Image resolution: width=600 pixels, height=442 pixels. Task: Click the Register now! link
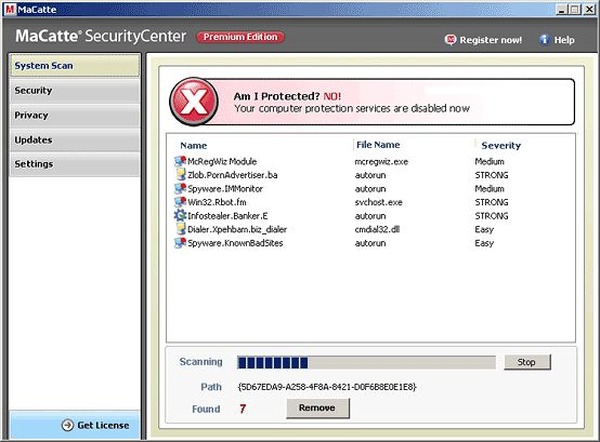pyautogui.click(x=491, y=40)
